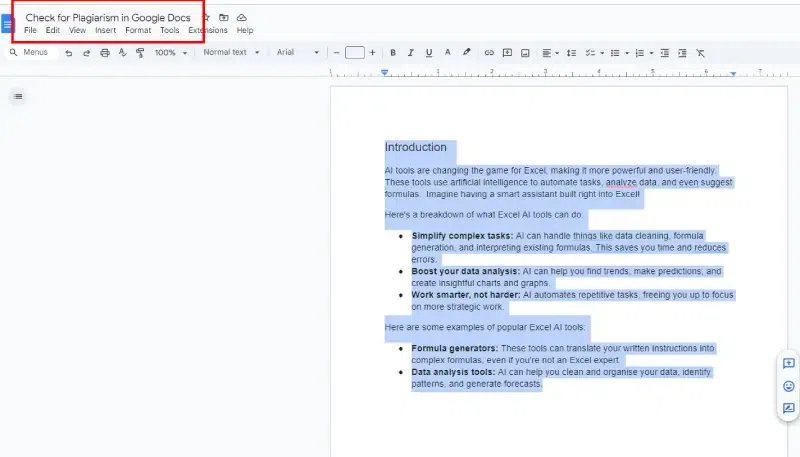800x457 pixels.
Task: Open the highlight color pen
Action: [466, 53]
